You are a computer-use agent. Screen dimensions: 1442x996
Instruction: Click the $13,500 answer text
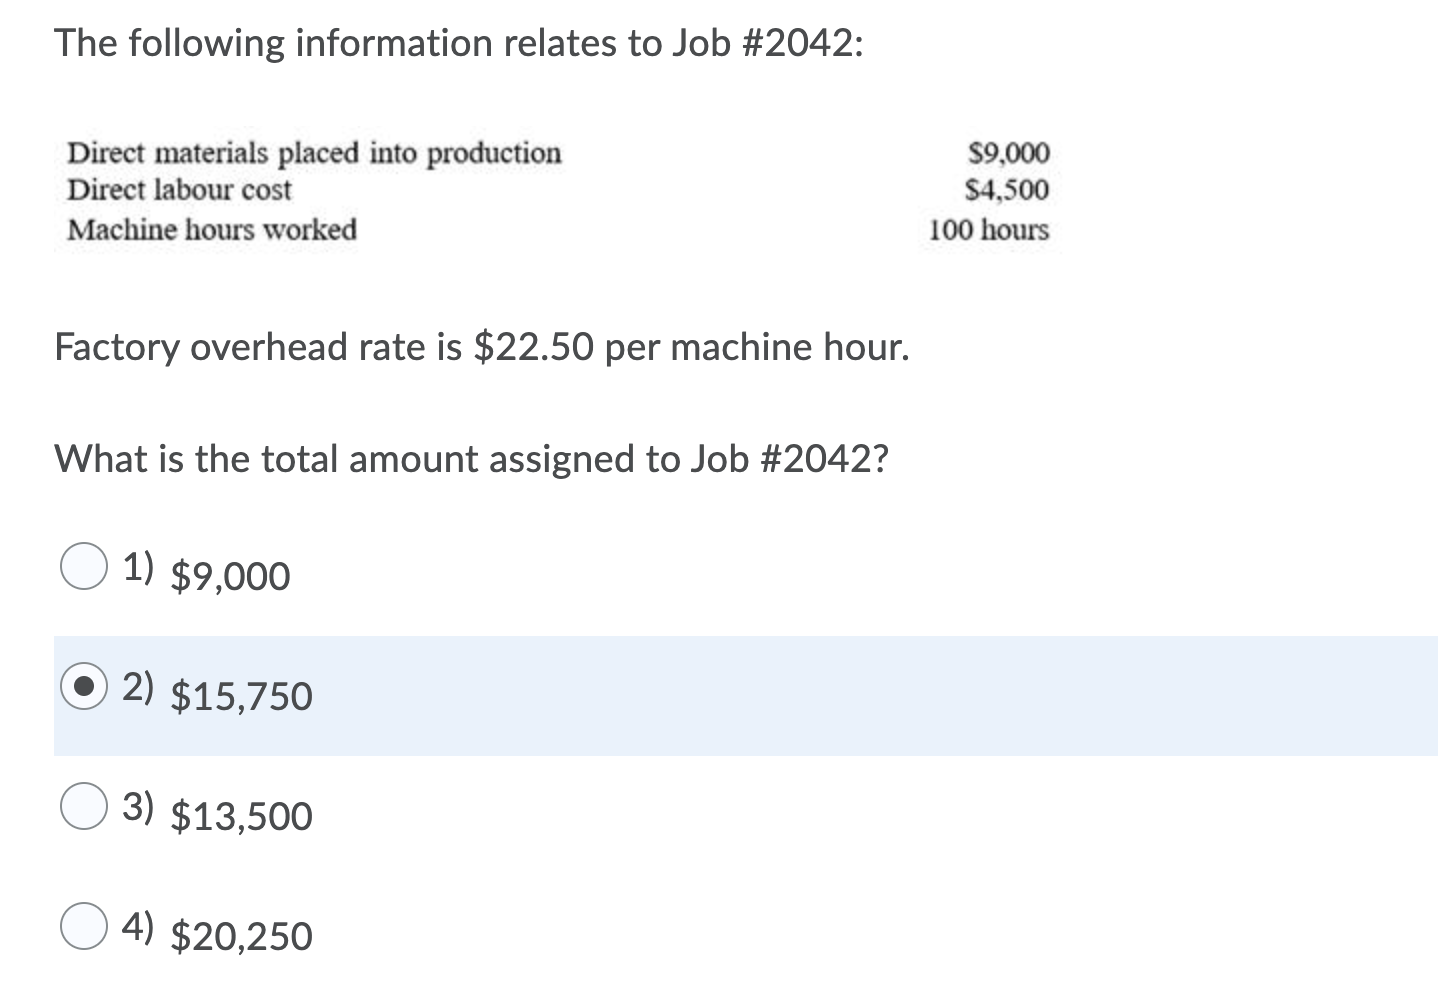point(242,817)
